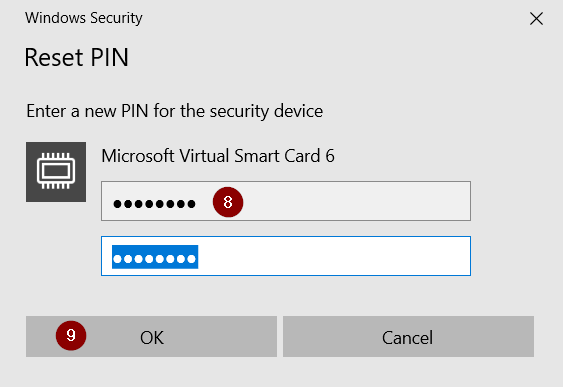This screenshot has width=563, height=387.
Task: Focus the confirm PIN input field
Action: pos(286,256)
